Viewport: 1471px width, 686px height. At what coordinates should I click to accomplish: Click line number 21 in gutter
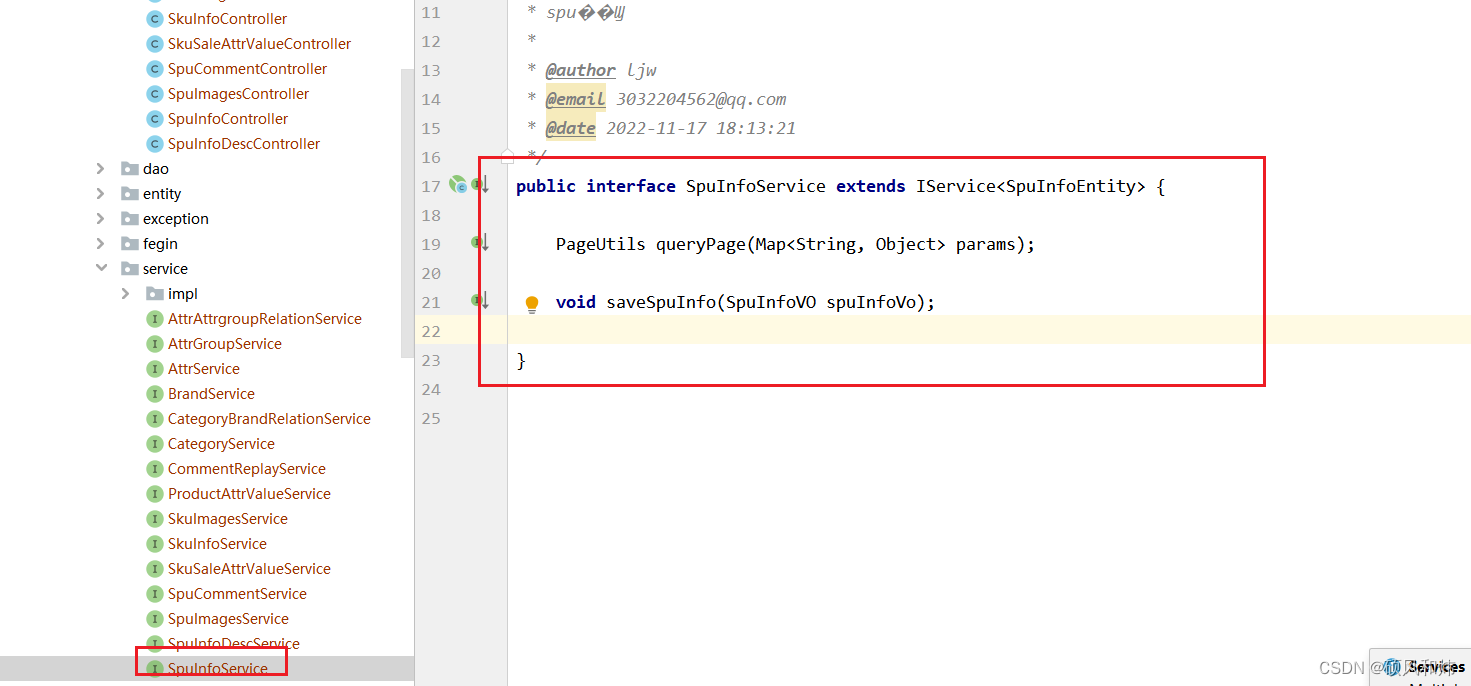click(x=431, y=302)
